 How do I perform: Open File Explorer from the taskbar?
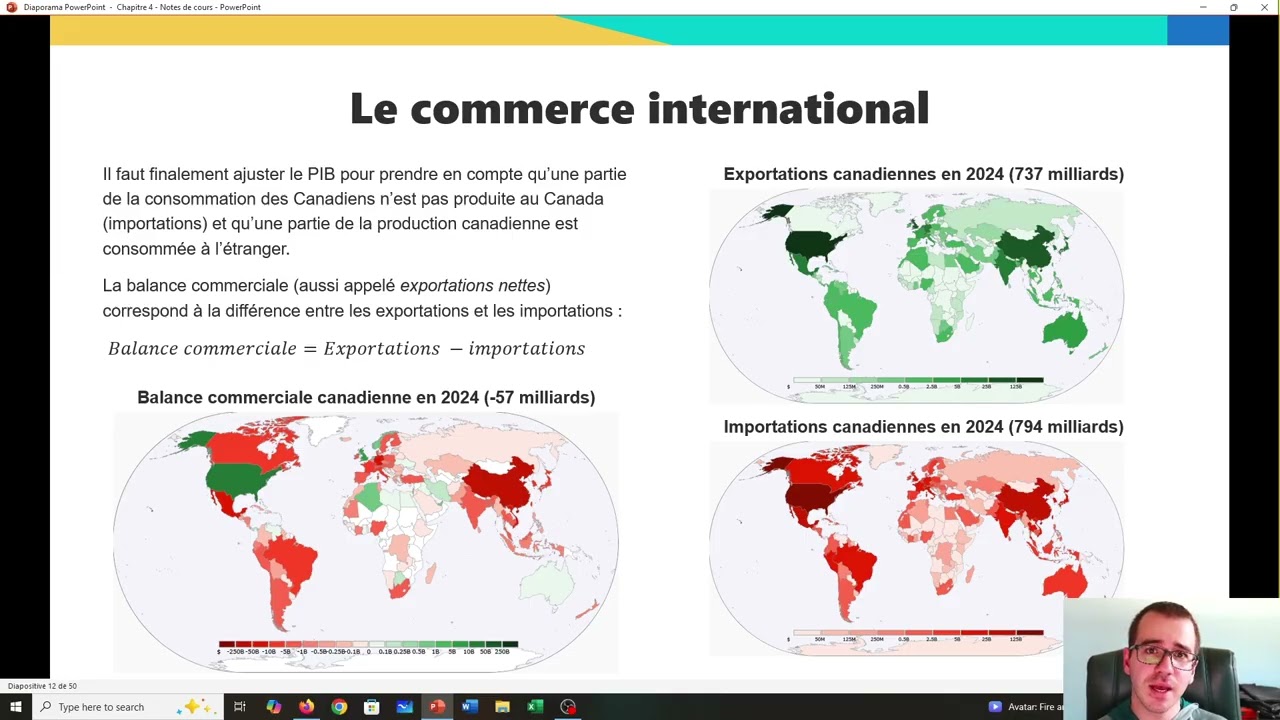[x=502, y=707]
